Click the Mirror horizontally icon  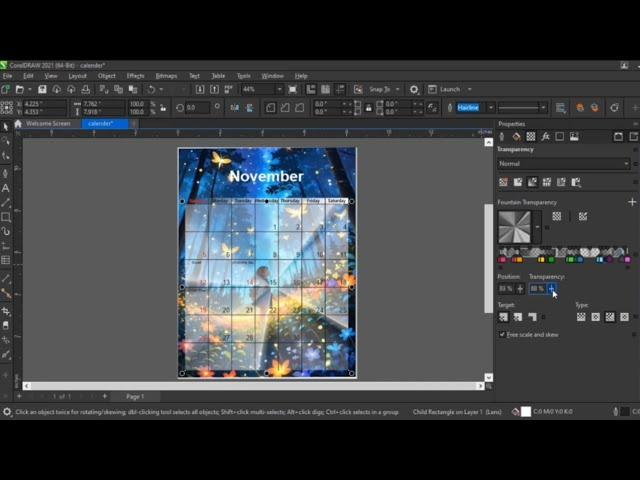click(235, 107)
